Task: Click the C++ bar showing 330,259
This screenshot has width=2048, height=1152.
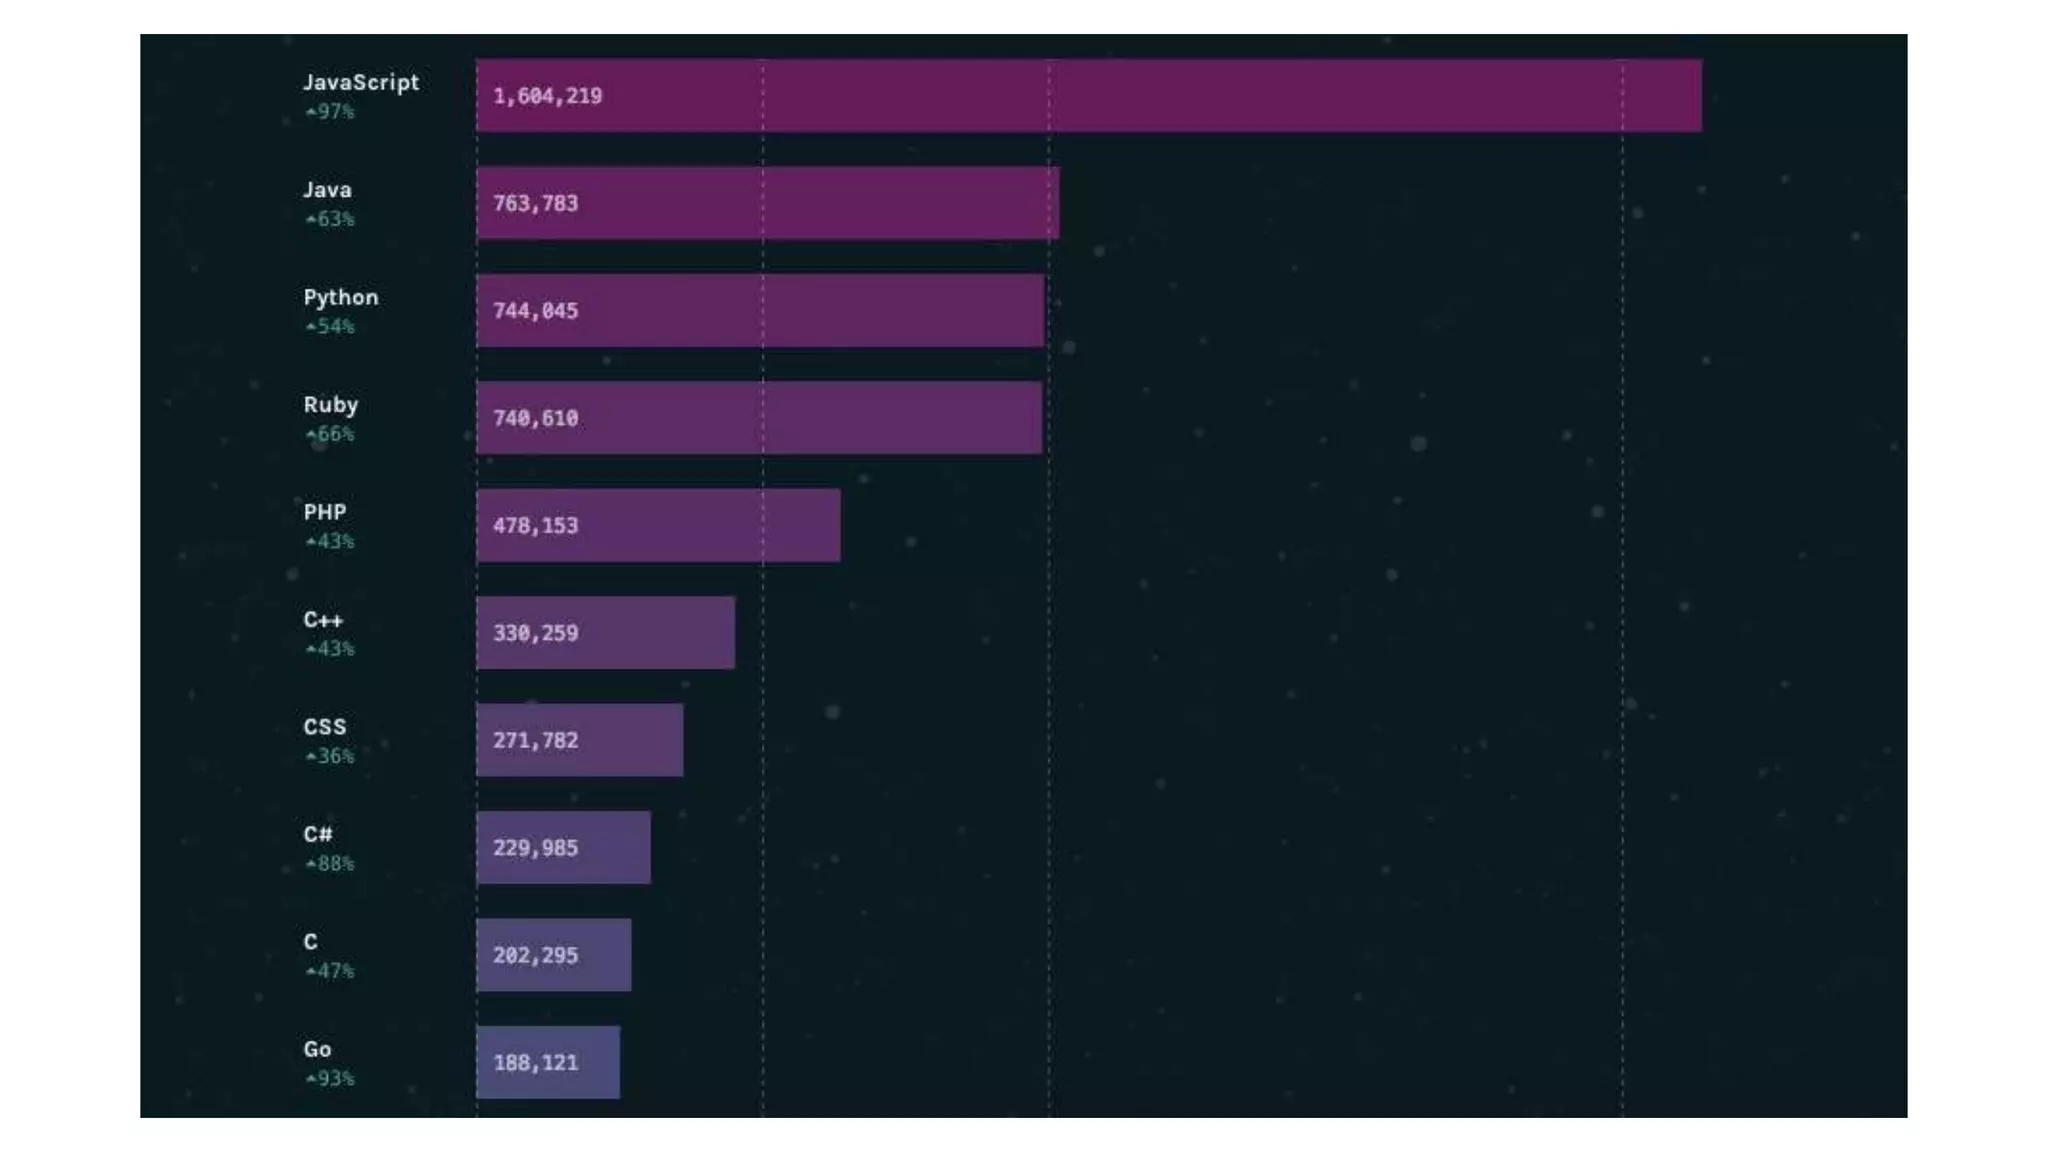Action: tap(605, 632)
